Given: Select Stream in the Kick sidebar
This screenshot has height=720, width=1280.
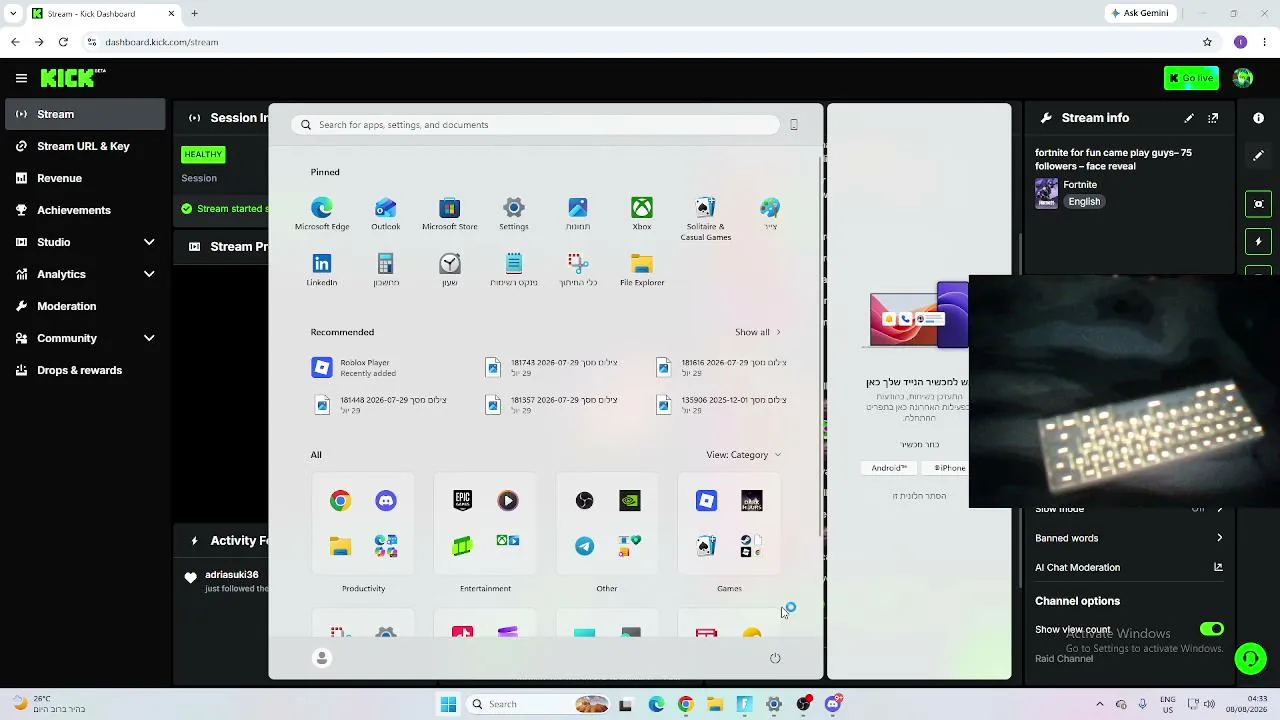Looking at the screenshot, I should [85, 114].
